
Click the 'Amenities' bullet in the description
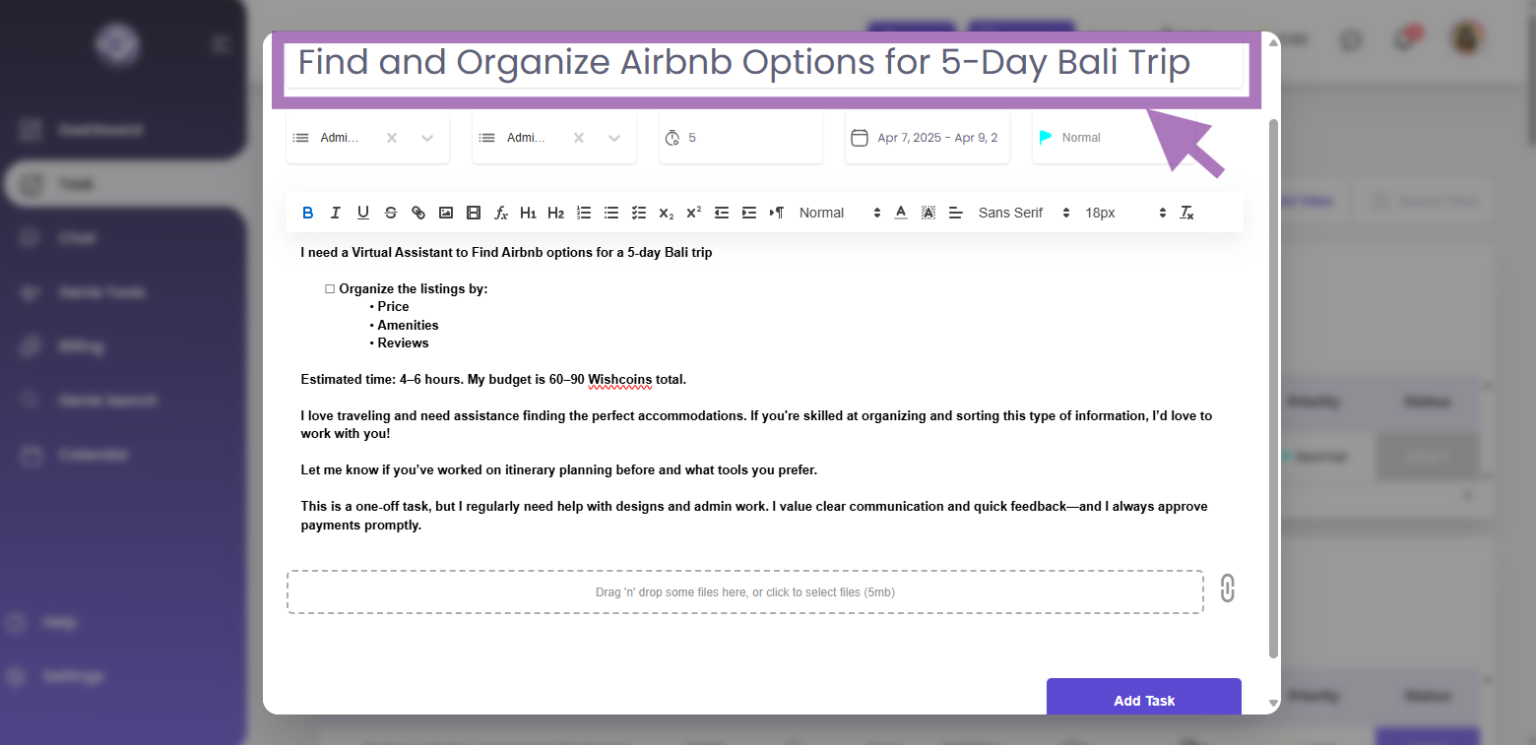coord(404,325)
